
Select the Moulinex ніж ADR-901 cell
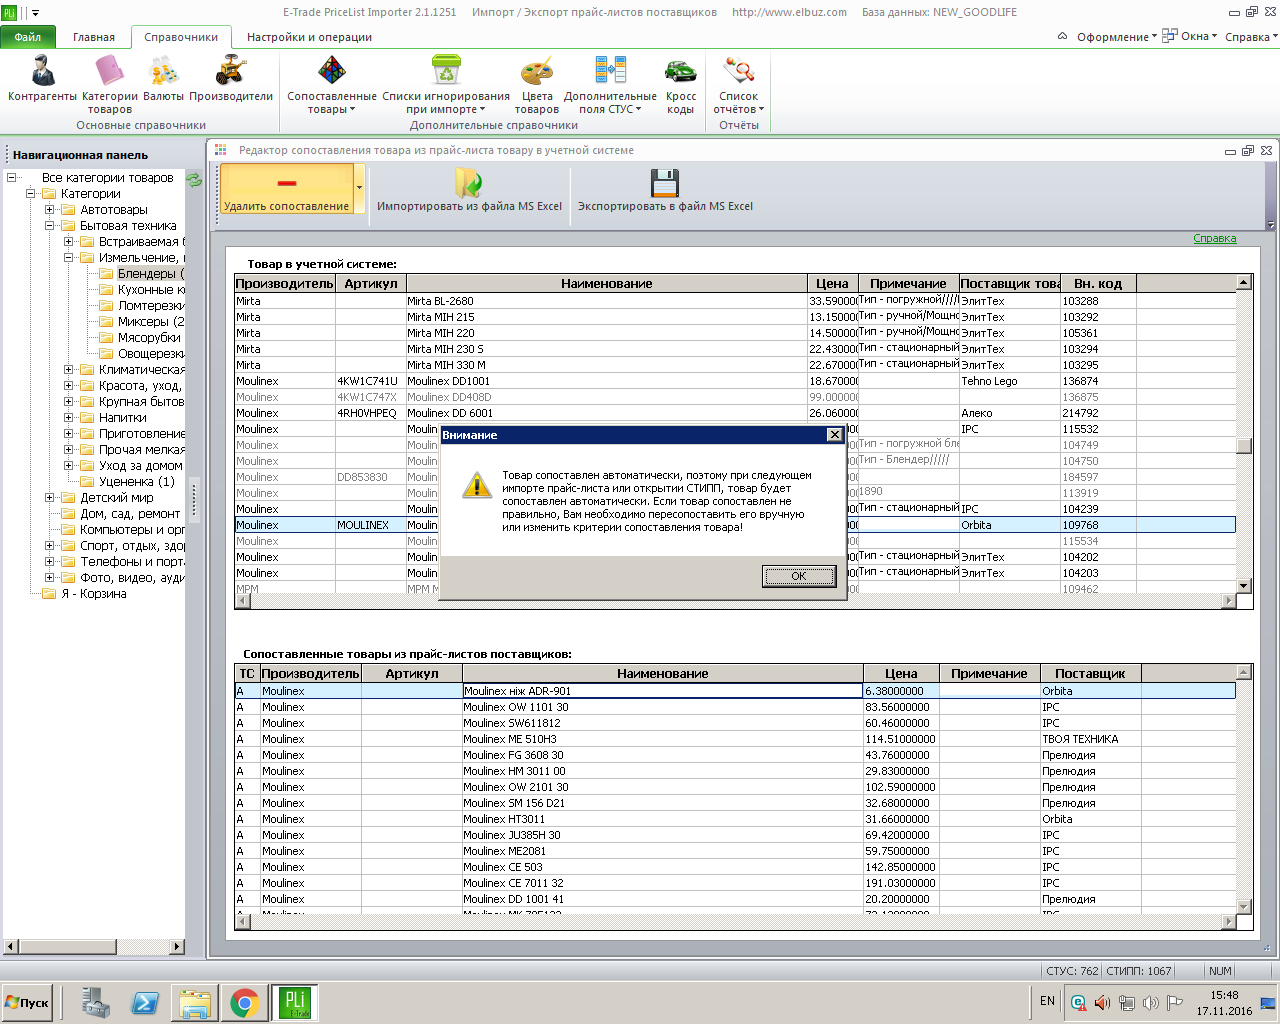pos(662,691)
